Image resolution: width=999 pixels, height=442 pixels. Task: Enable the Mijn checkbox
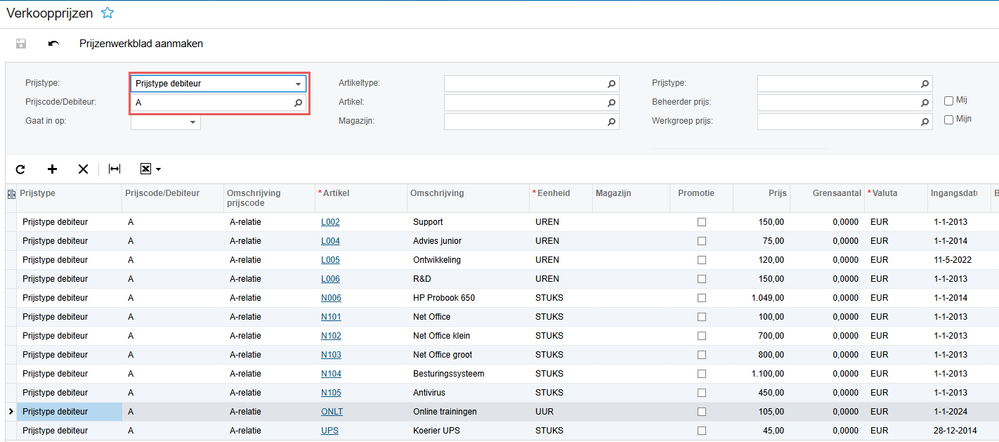(949, 120)
